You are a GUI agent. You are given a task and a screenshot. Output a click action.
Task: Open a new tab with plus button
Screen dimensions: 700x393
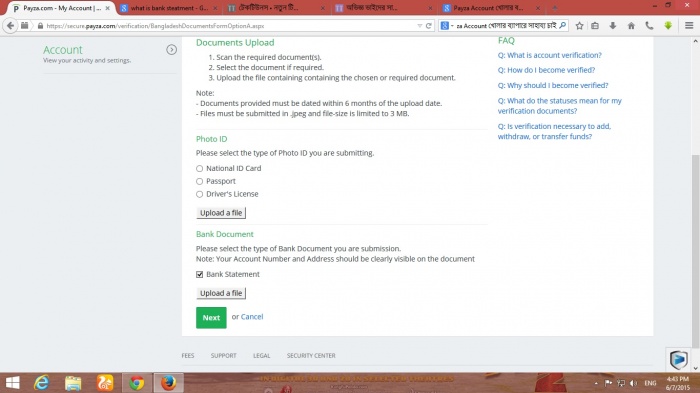click(x=555, y=8)
